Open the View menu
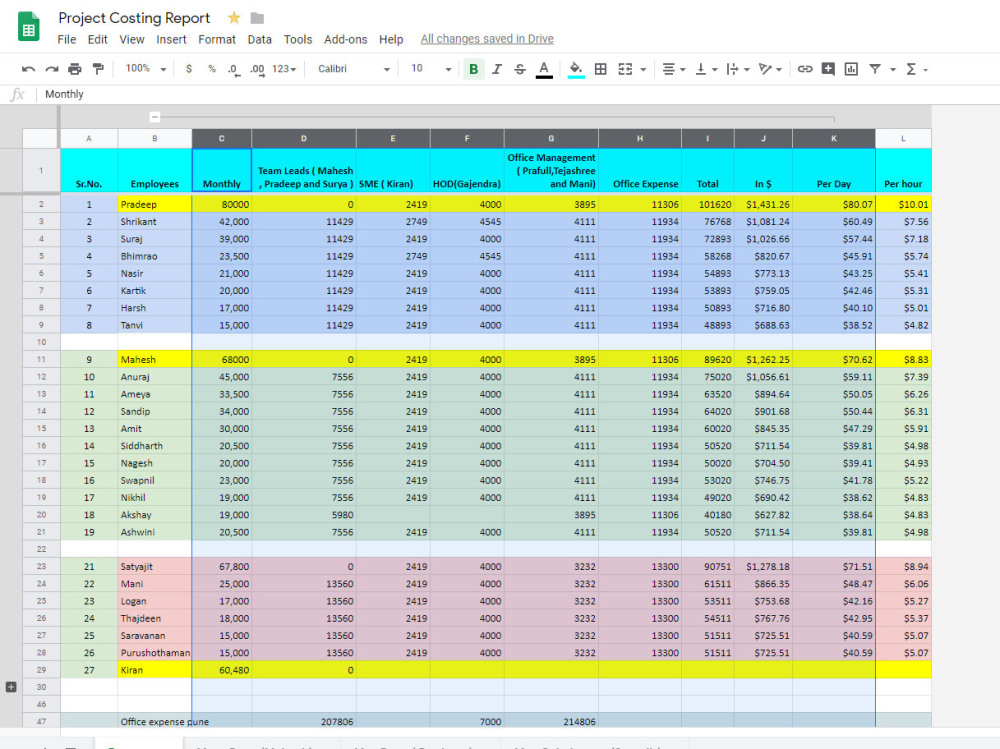The height and width of the screenshot is (749, 1000). pos(131,40)
